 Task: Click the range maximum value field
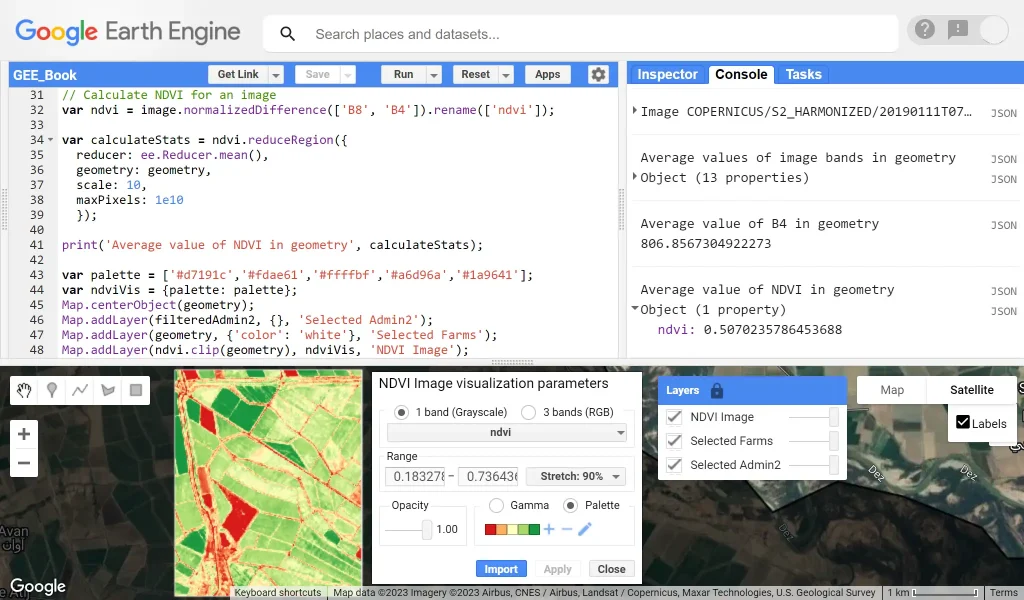point(488,477)
